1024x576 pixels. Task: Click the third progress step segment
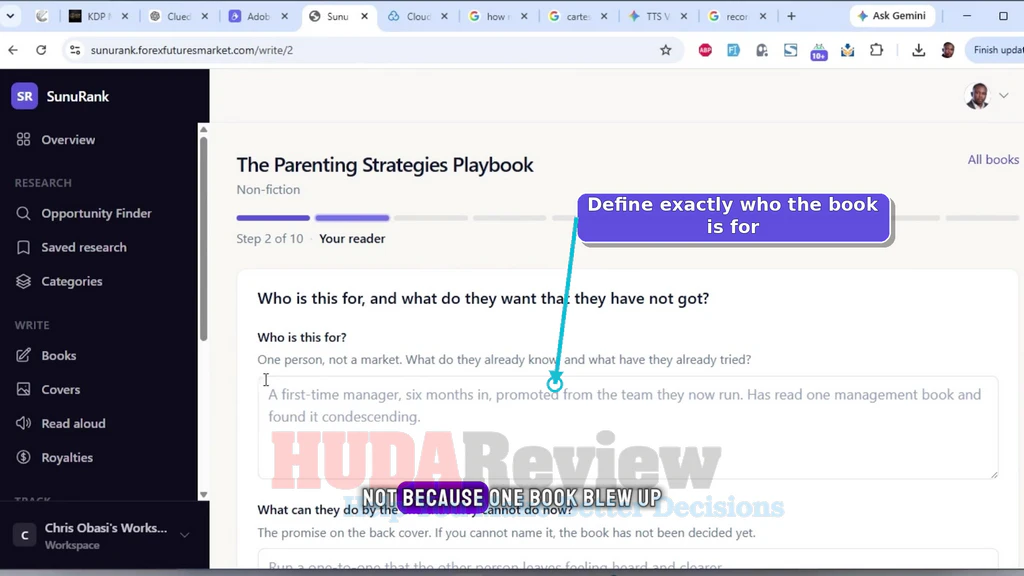[x=431, y=217]
